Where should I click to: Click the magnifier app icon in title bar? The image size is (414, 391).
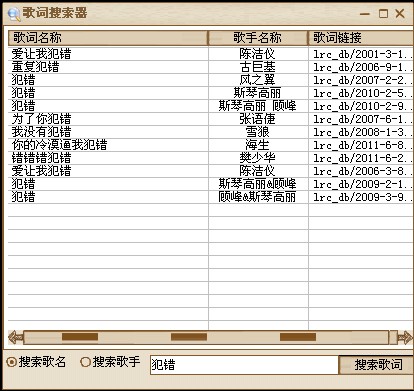point(13,14)
